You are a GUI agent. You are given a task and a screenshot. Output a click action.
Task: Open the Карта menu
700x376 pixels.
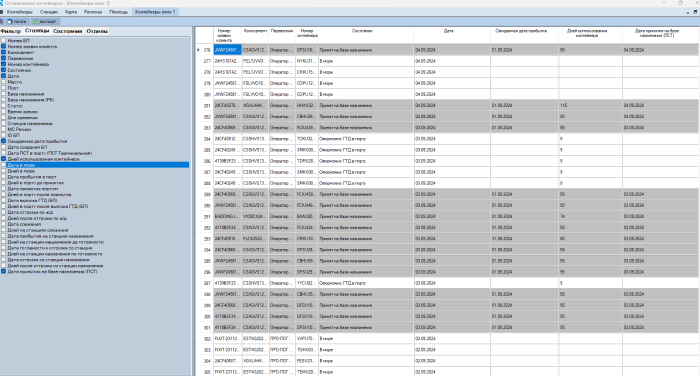click(71, 12)
